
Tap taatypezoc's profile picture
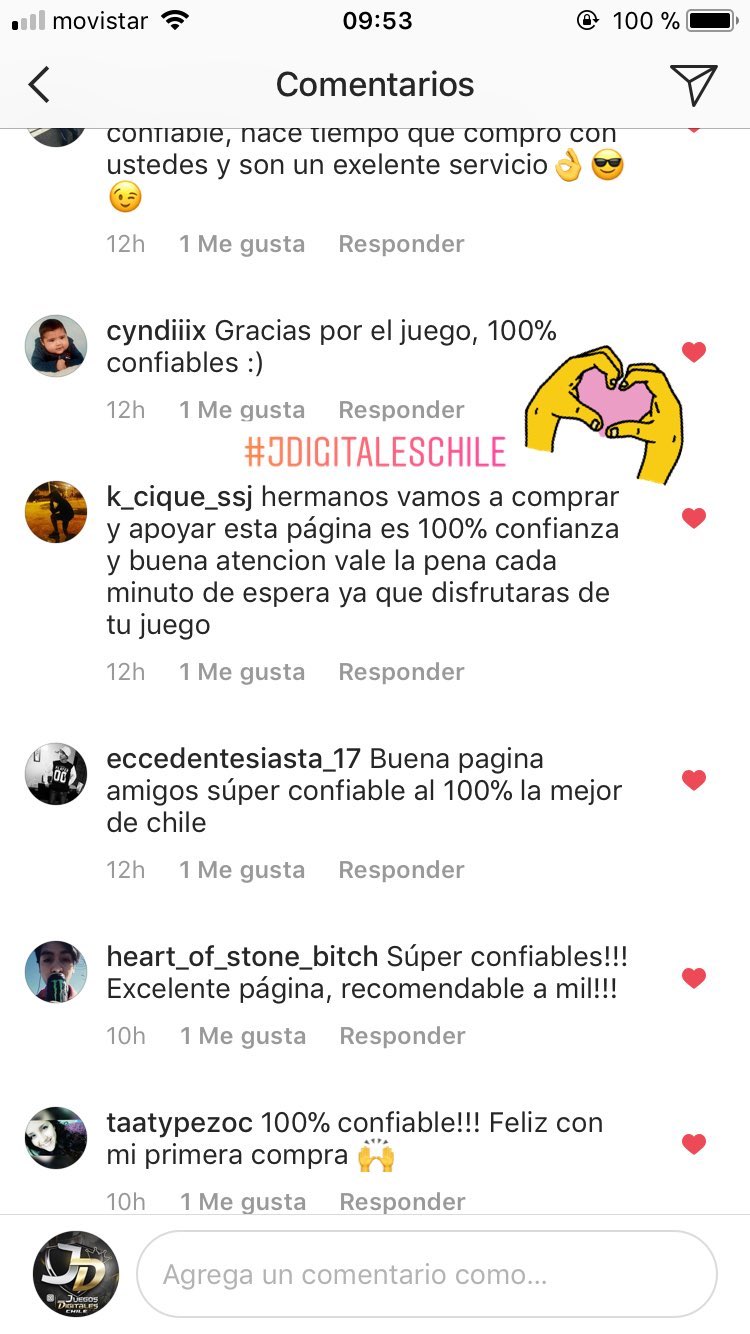56,1138
